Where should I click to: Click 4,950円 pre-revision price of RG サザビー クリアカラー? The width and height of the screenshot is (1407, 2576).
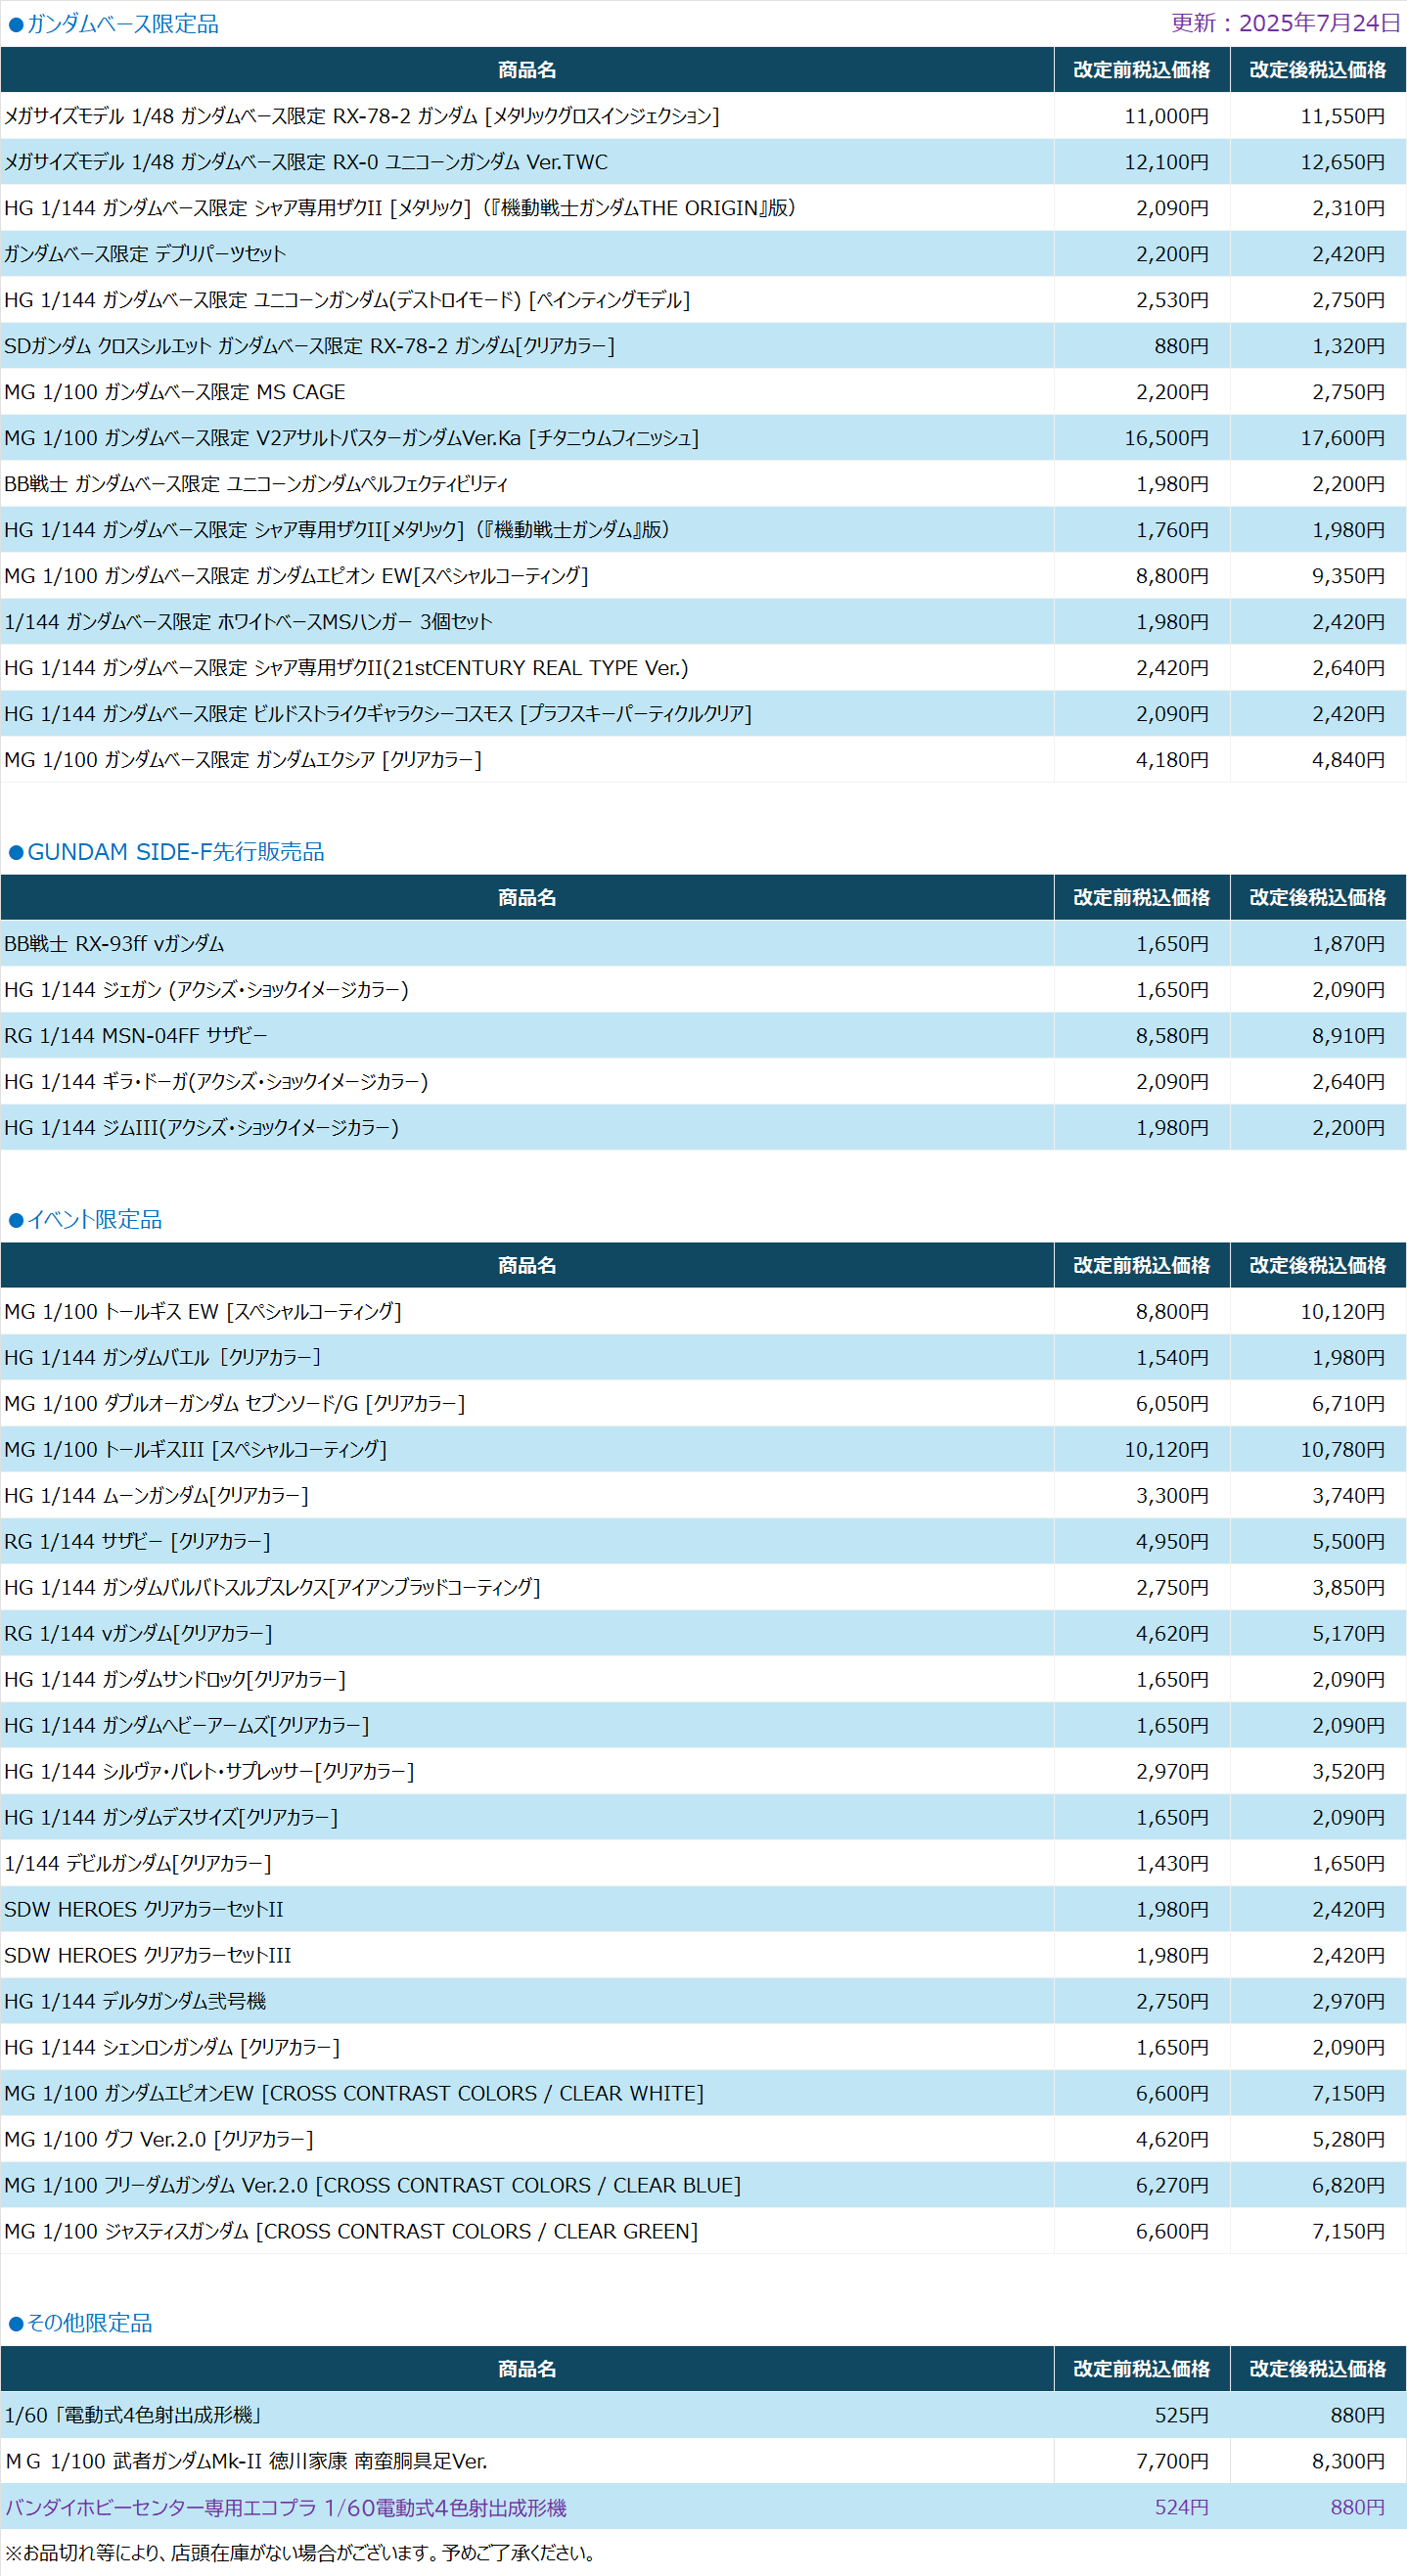[1172, 1542]
